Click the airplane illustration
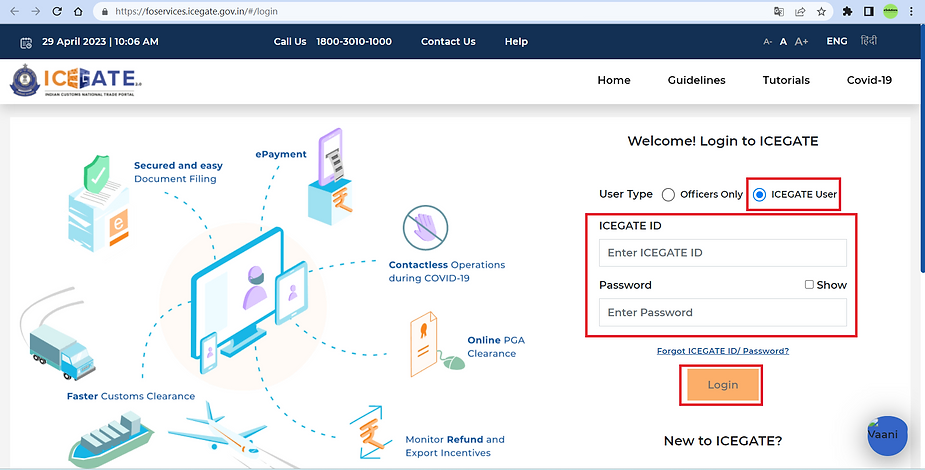Image resolution: width=925 pixels, height=470 pixels. click(217, 430)
